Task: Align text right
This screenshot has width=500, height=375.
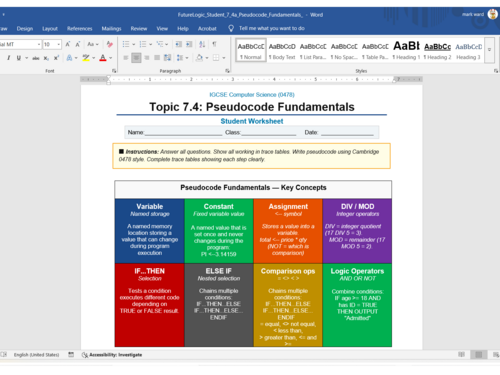Action: 146,58
